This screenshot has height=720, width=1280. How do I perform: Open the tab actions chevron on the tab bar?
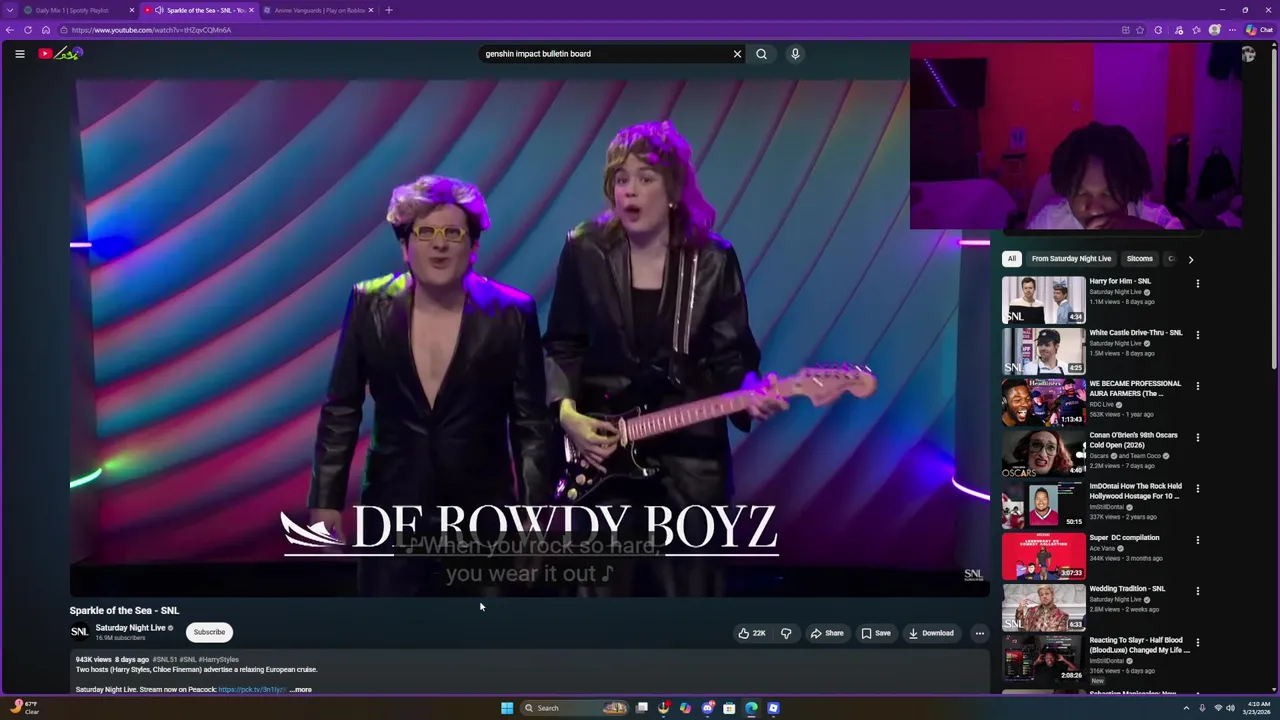[10, 10]
